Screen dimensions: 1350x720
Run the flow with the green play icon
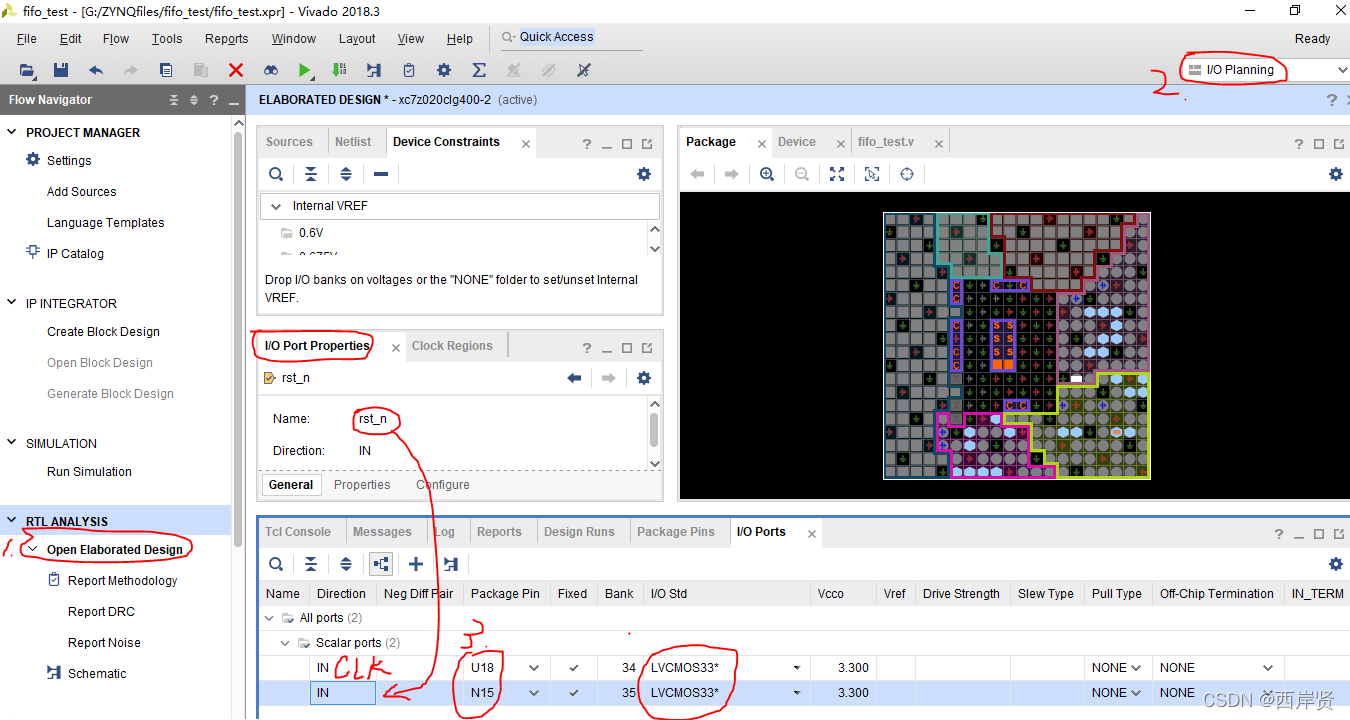click(305, 70)
